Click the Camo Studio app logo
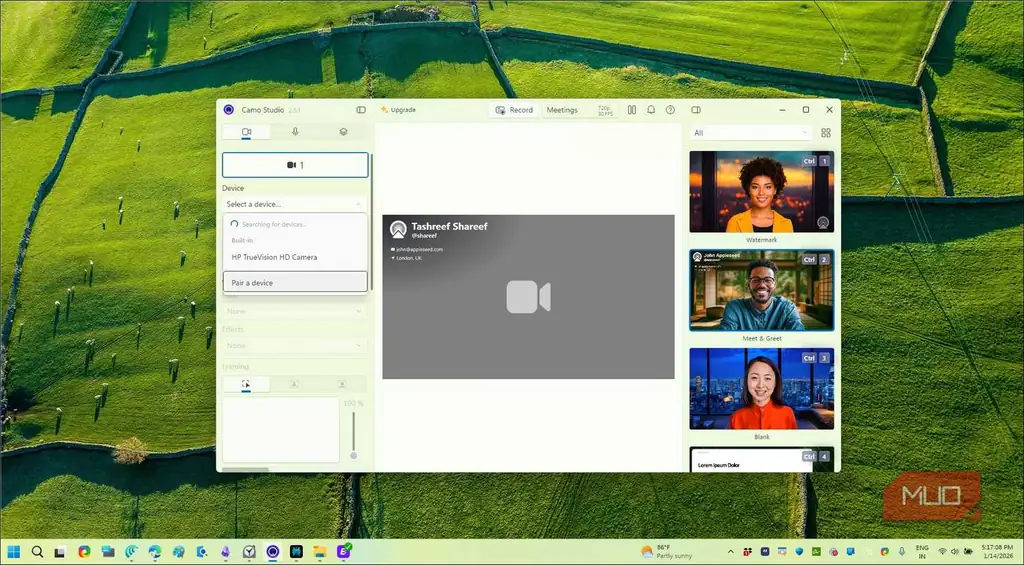This screenshot has width=1024, height=565. (229, 110)
